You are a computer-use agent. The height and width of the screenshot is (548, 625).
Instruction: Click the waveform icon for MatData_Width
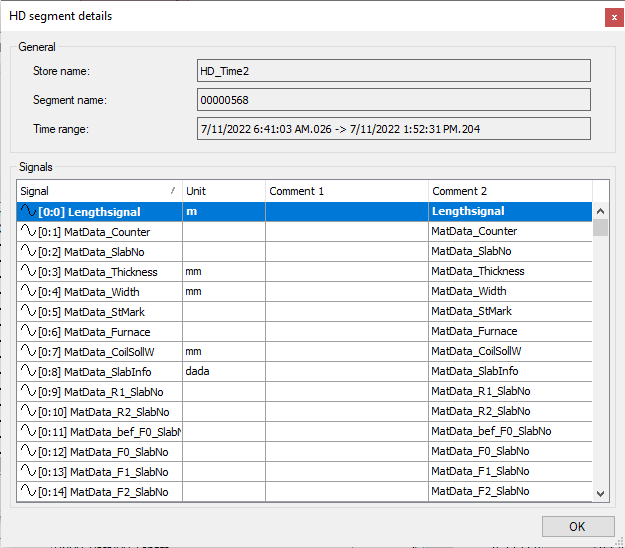(28, 292)
